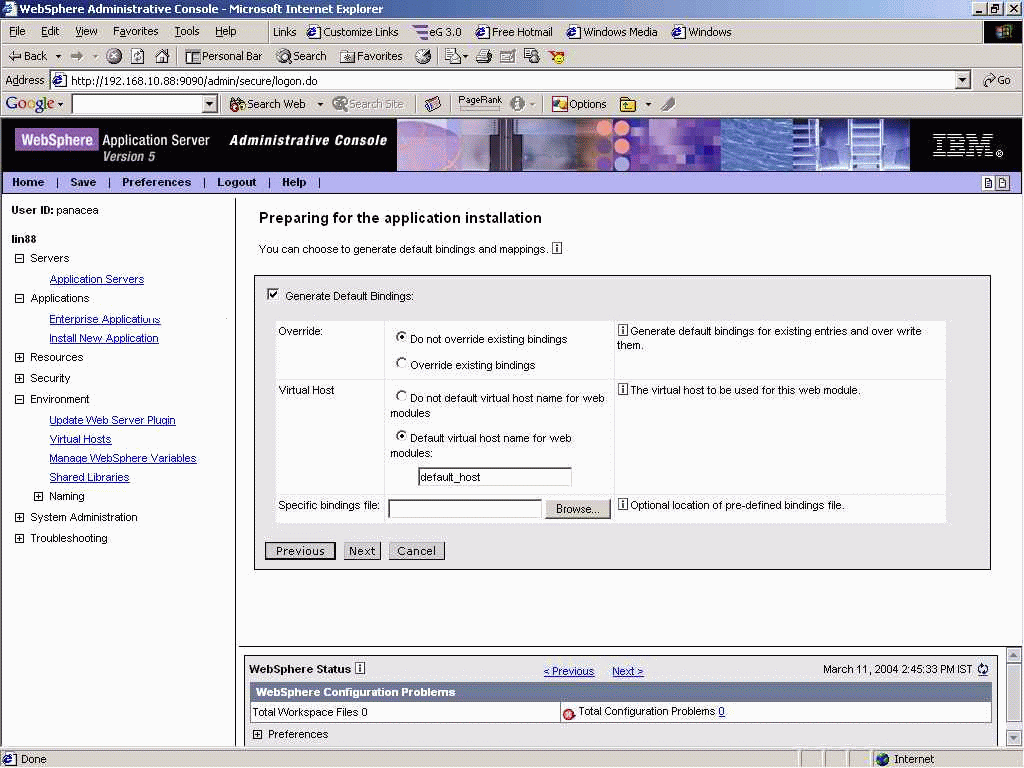The image size is (1024, 768).
Task: Refresh WebSphere Status with refresh icon
Action: click(983, 669)
